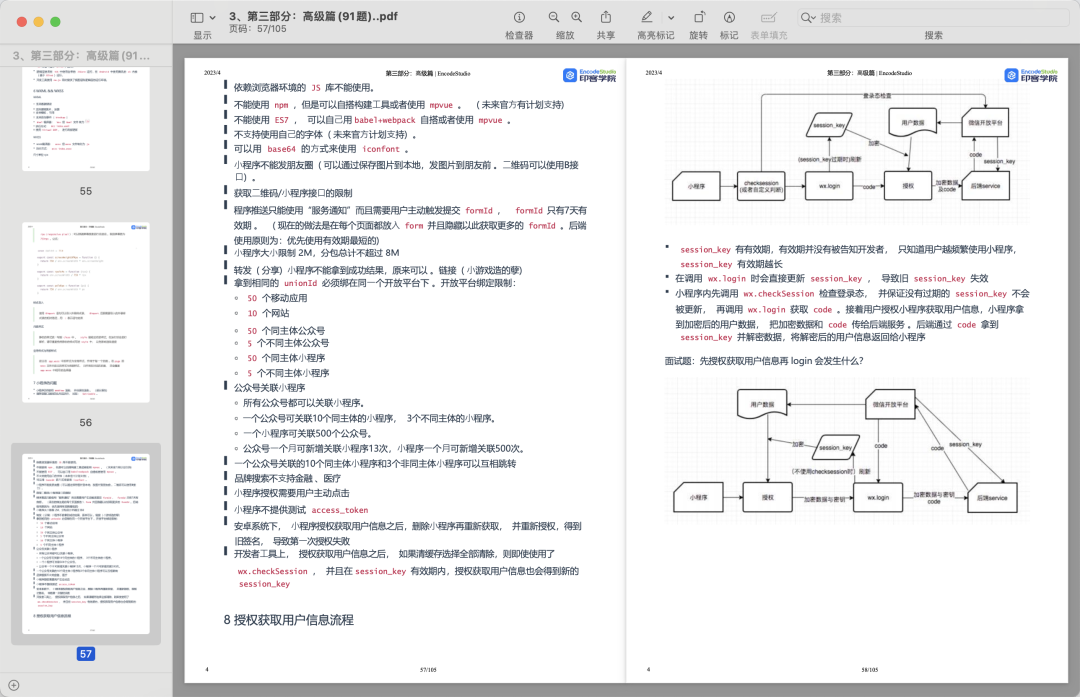Click the page number label 57 badge
This screenshot has height=697, width=1080.
point(86,654)
